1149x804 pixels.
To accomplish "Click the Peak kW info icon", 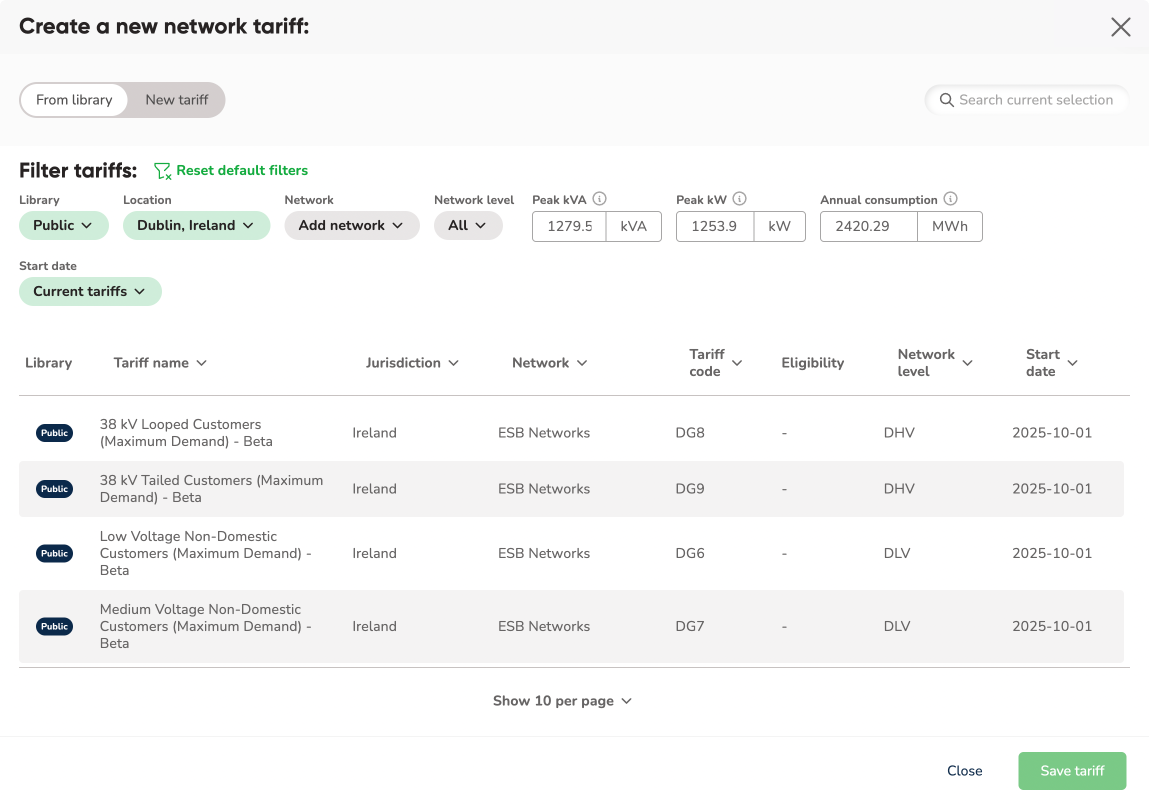I will coord(739,199).
